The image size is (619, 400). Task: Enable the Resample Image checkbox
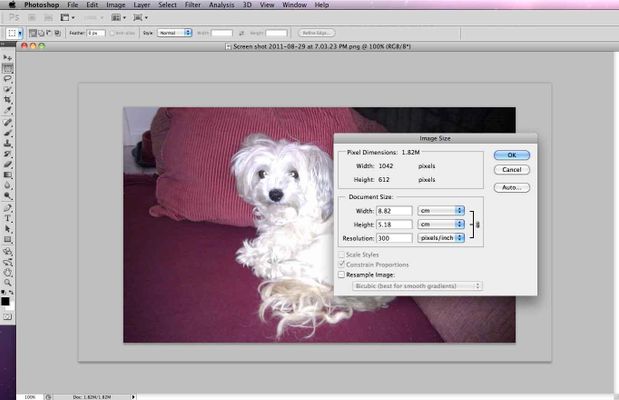click(x=342, y=273)
